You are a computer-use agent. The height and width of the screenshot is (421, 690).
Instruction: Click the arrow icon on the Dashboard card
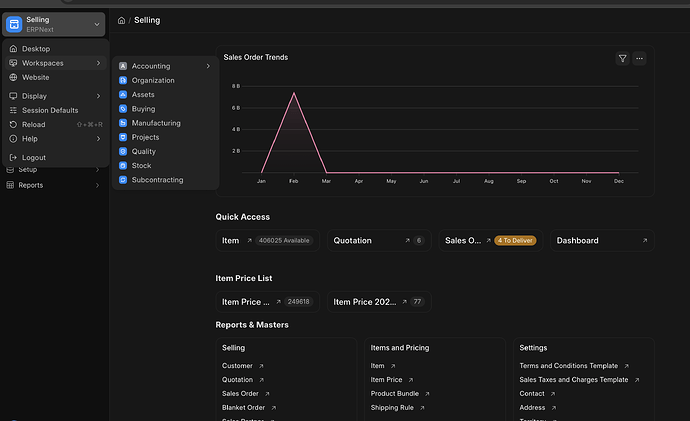click(645, 241)
